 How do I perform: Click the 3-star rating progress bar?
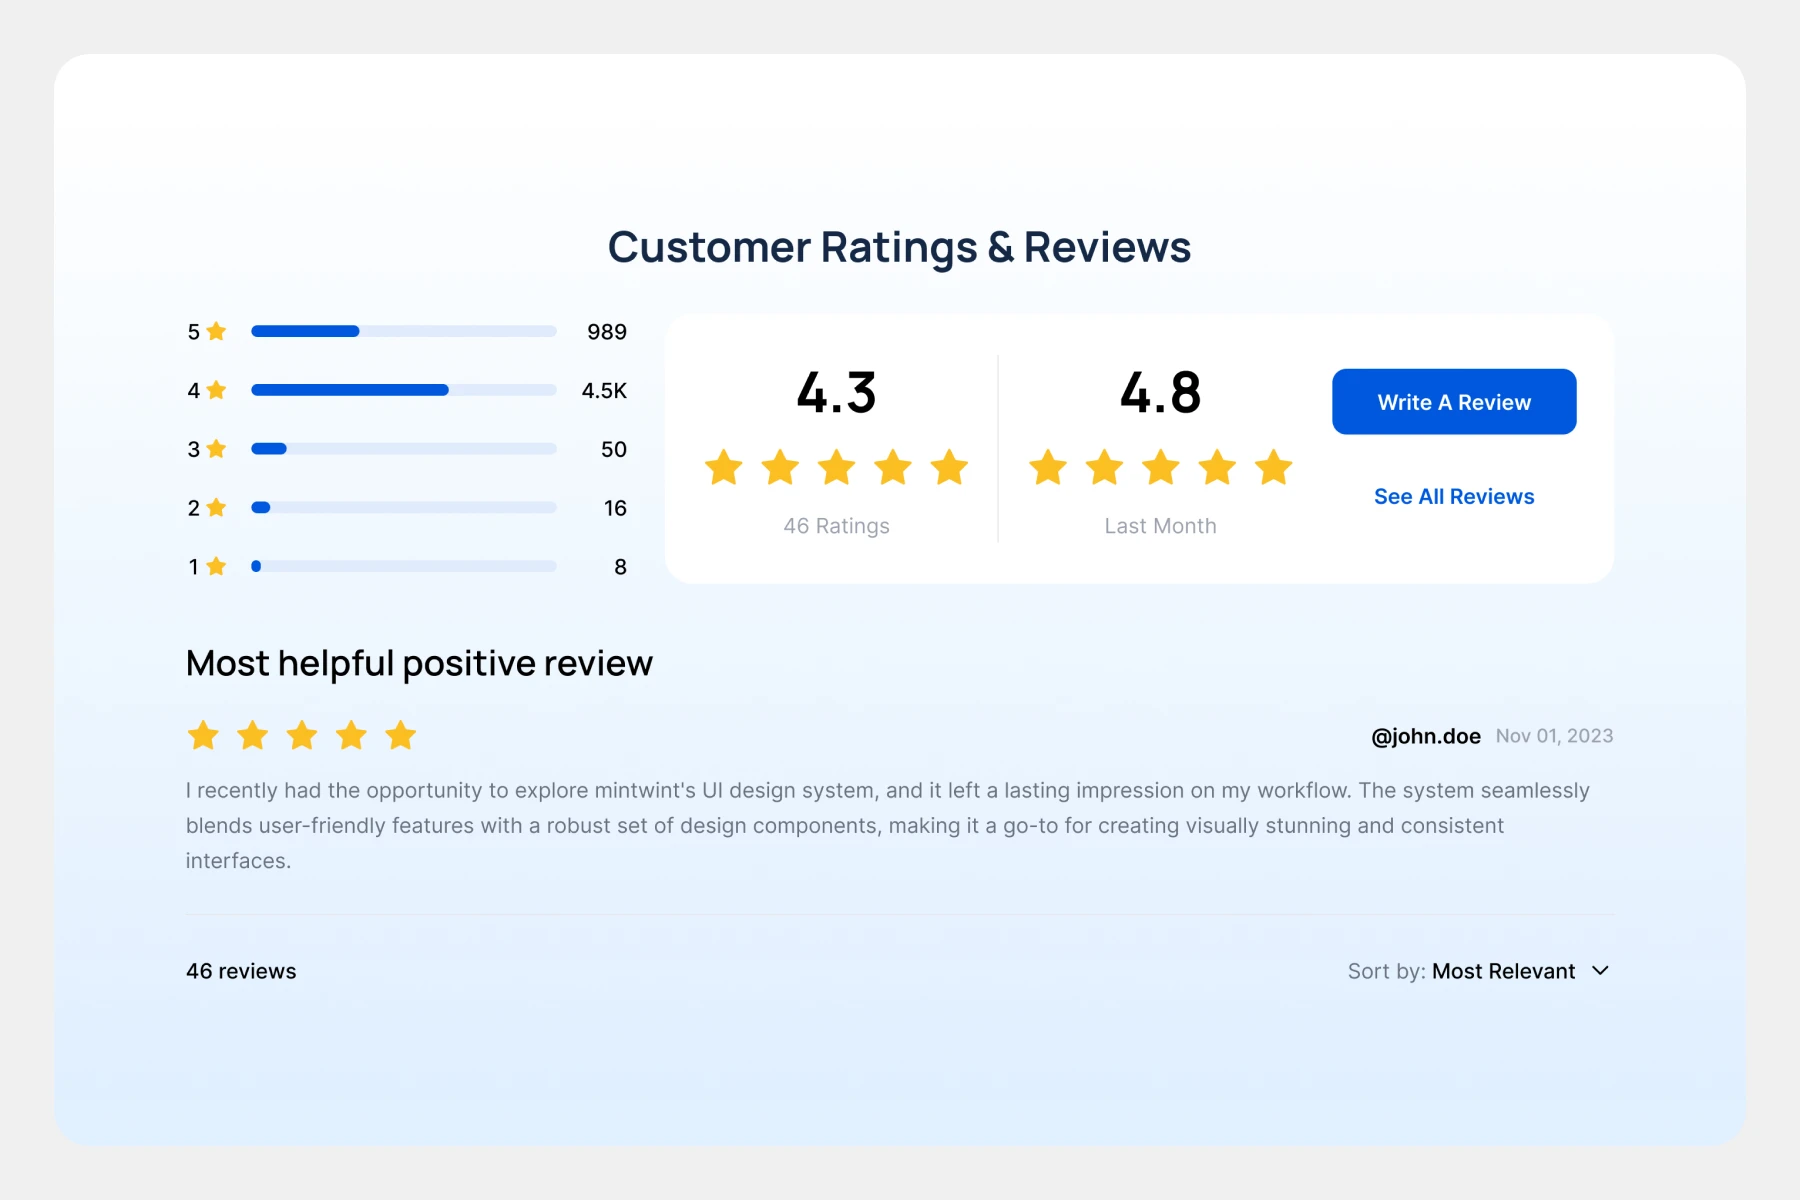(404, 449)
